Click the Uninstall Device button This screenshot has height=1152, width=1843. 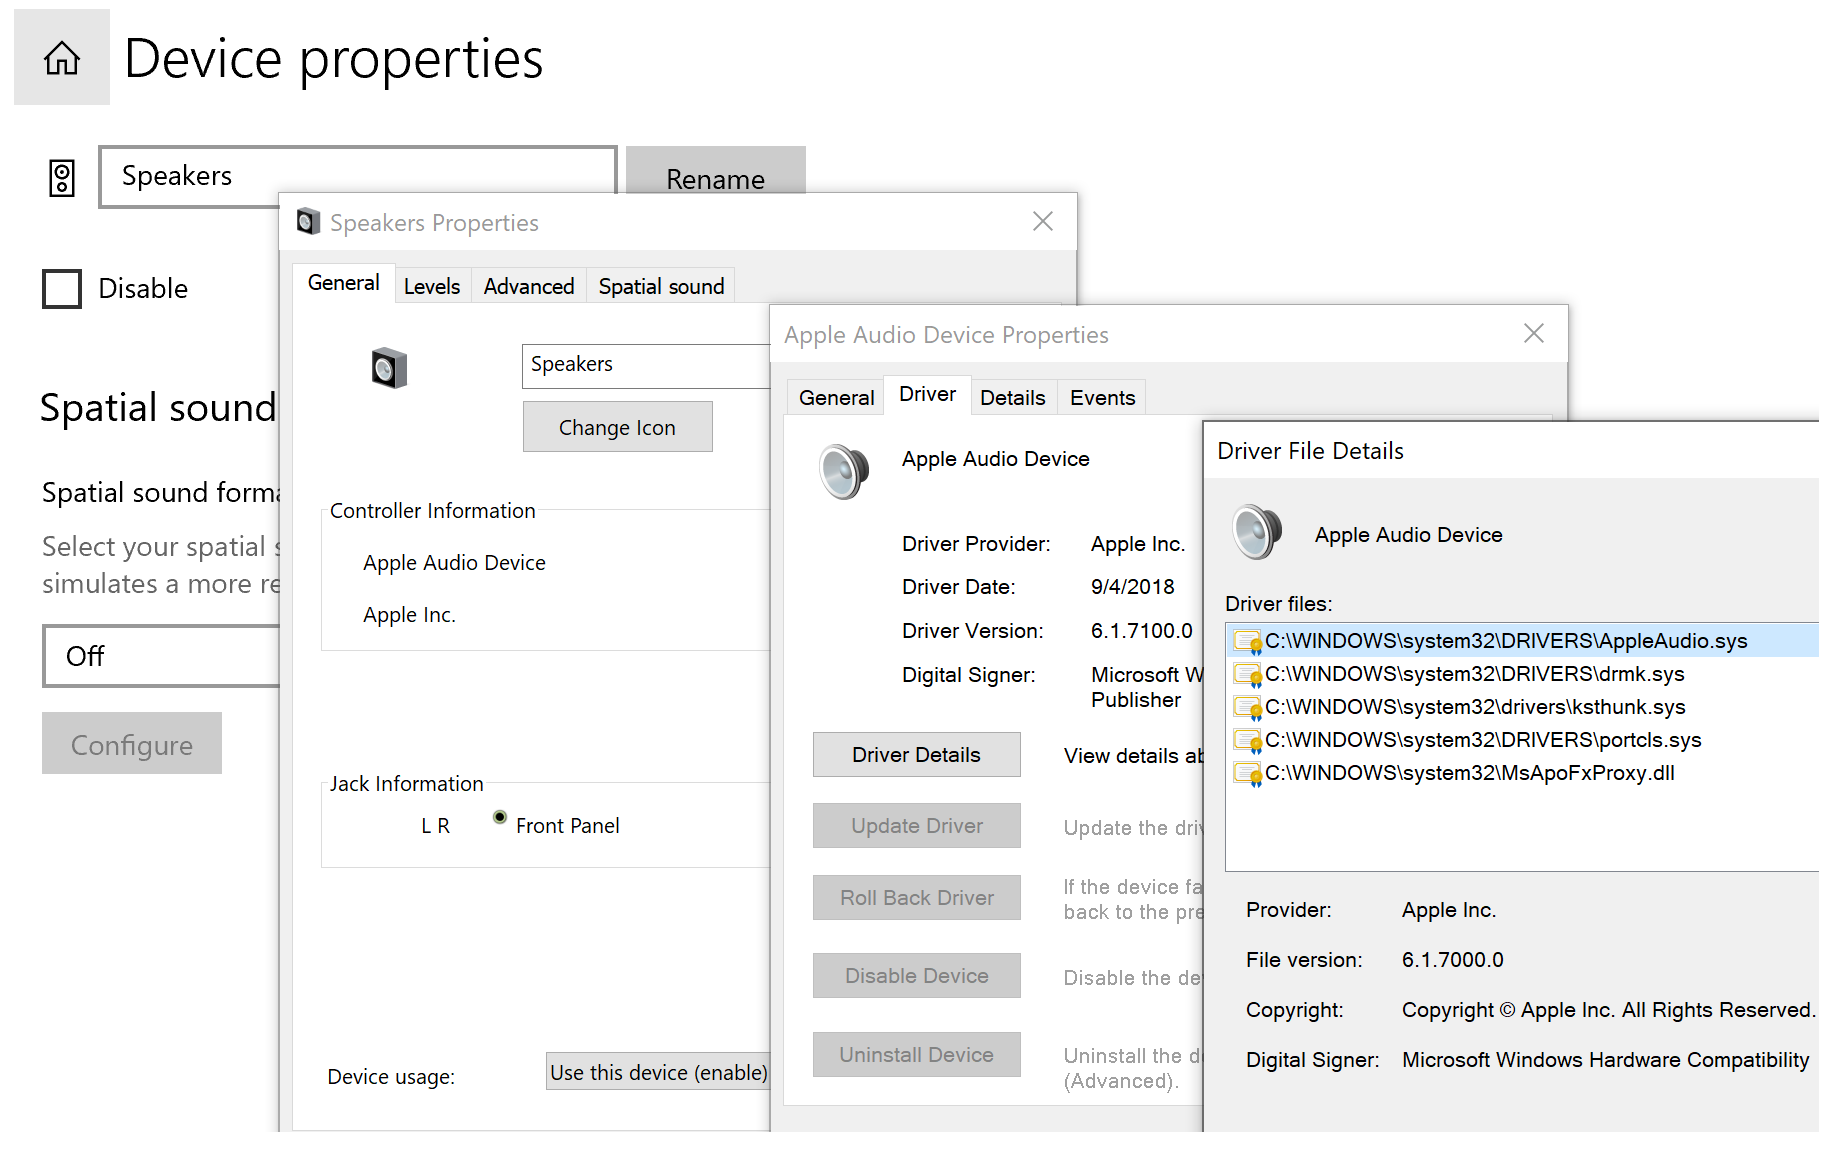pos(916,1055)
